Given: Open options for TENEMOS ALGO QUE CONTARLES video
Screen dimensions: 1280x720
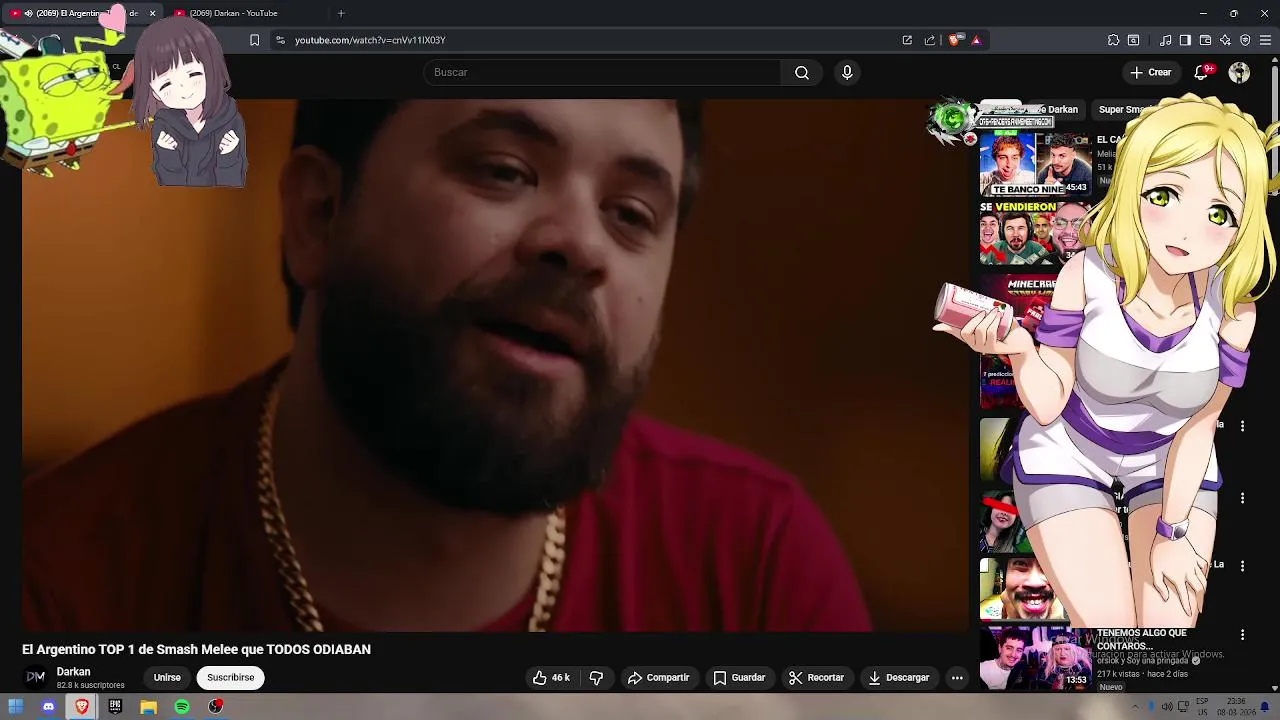Looking at the screenshot, I should tap(1242, 635).
